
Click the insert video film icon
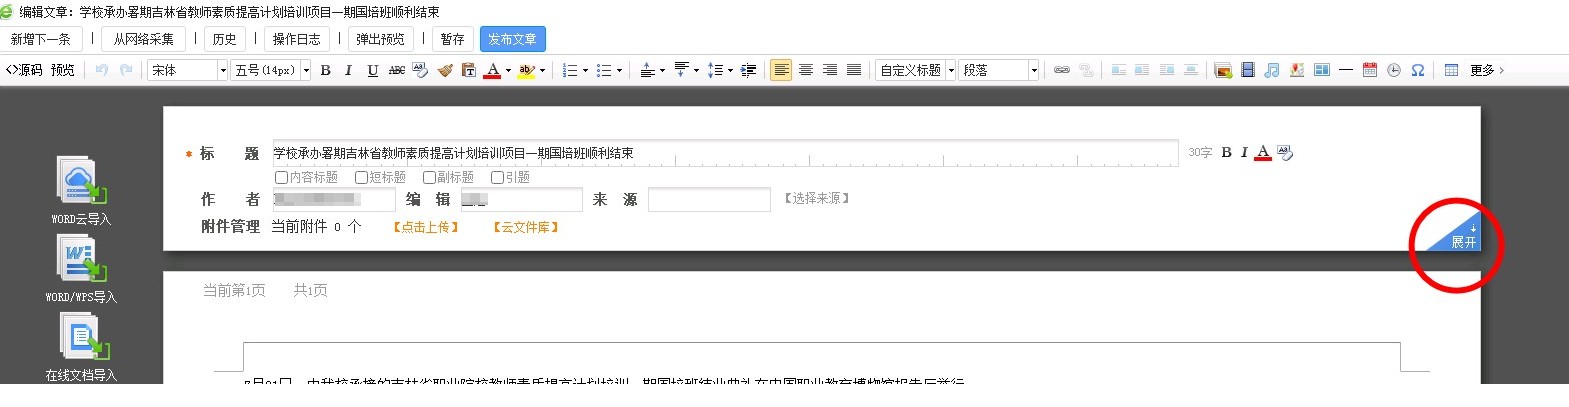(x=1247, y=70)
